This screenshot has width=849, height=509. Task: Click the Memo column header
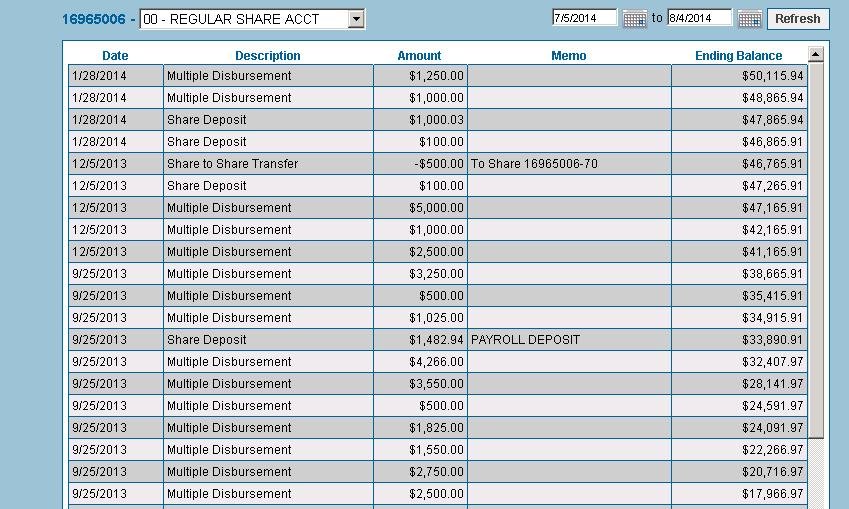point(568,56)
